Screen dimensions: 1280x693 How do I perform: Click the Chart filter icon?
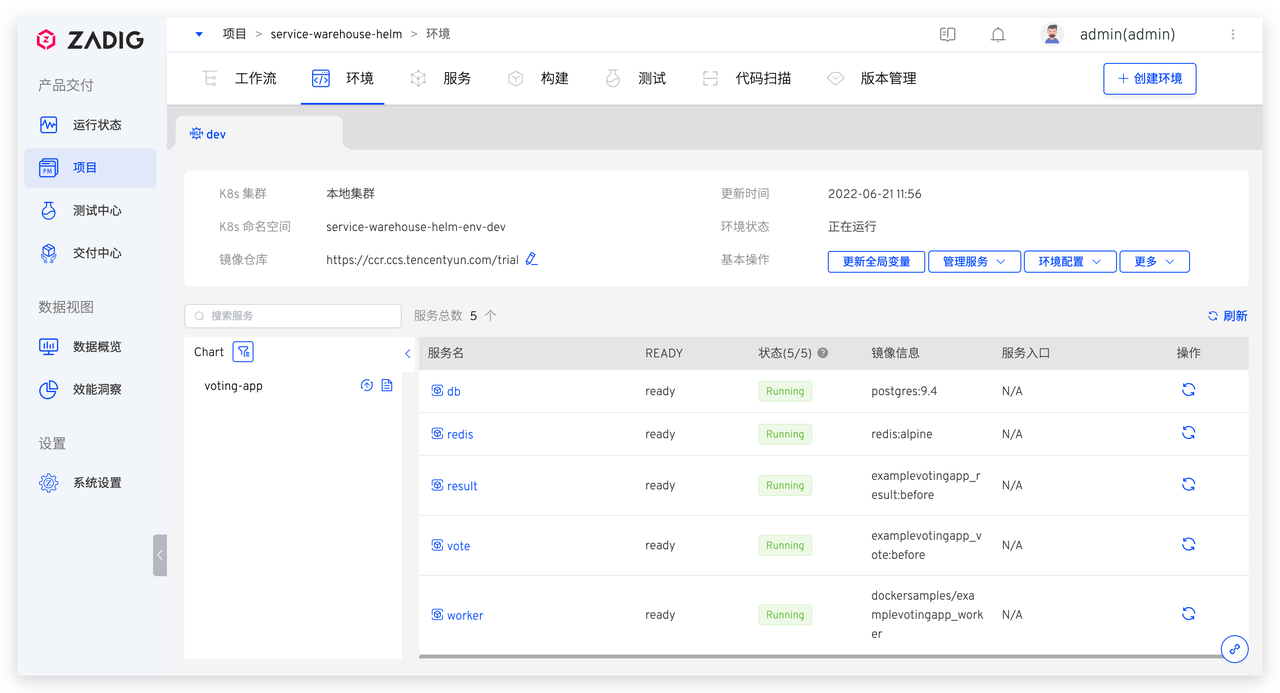243,352
